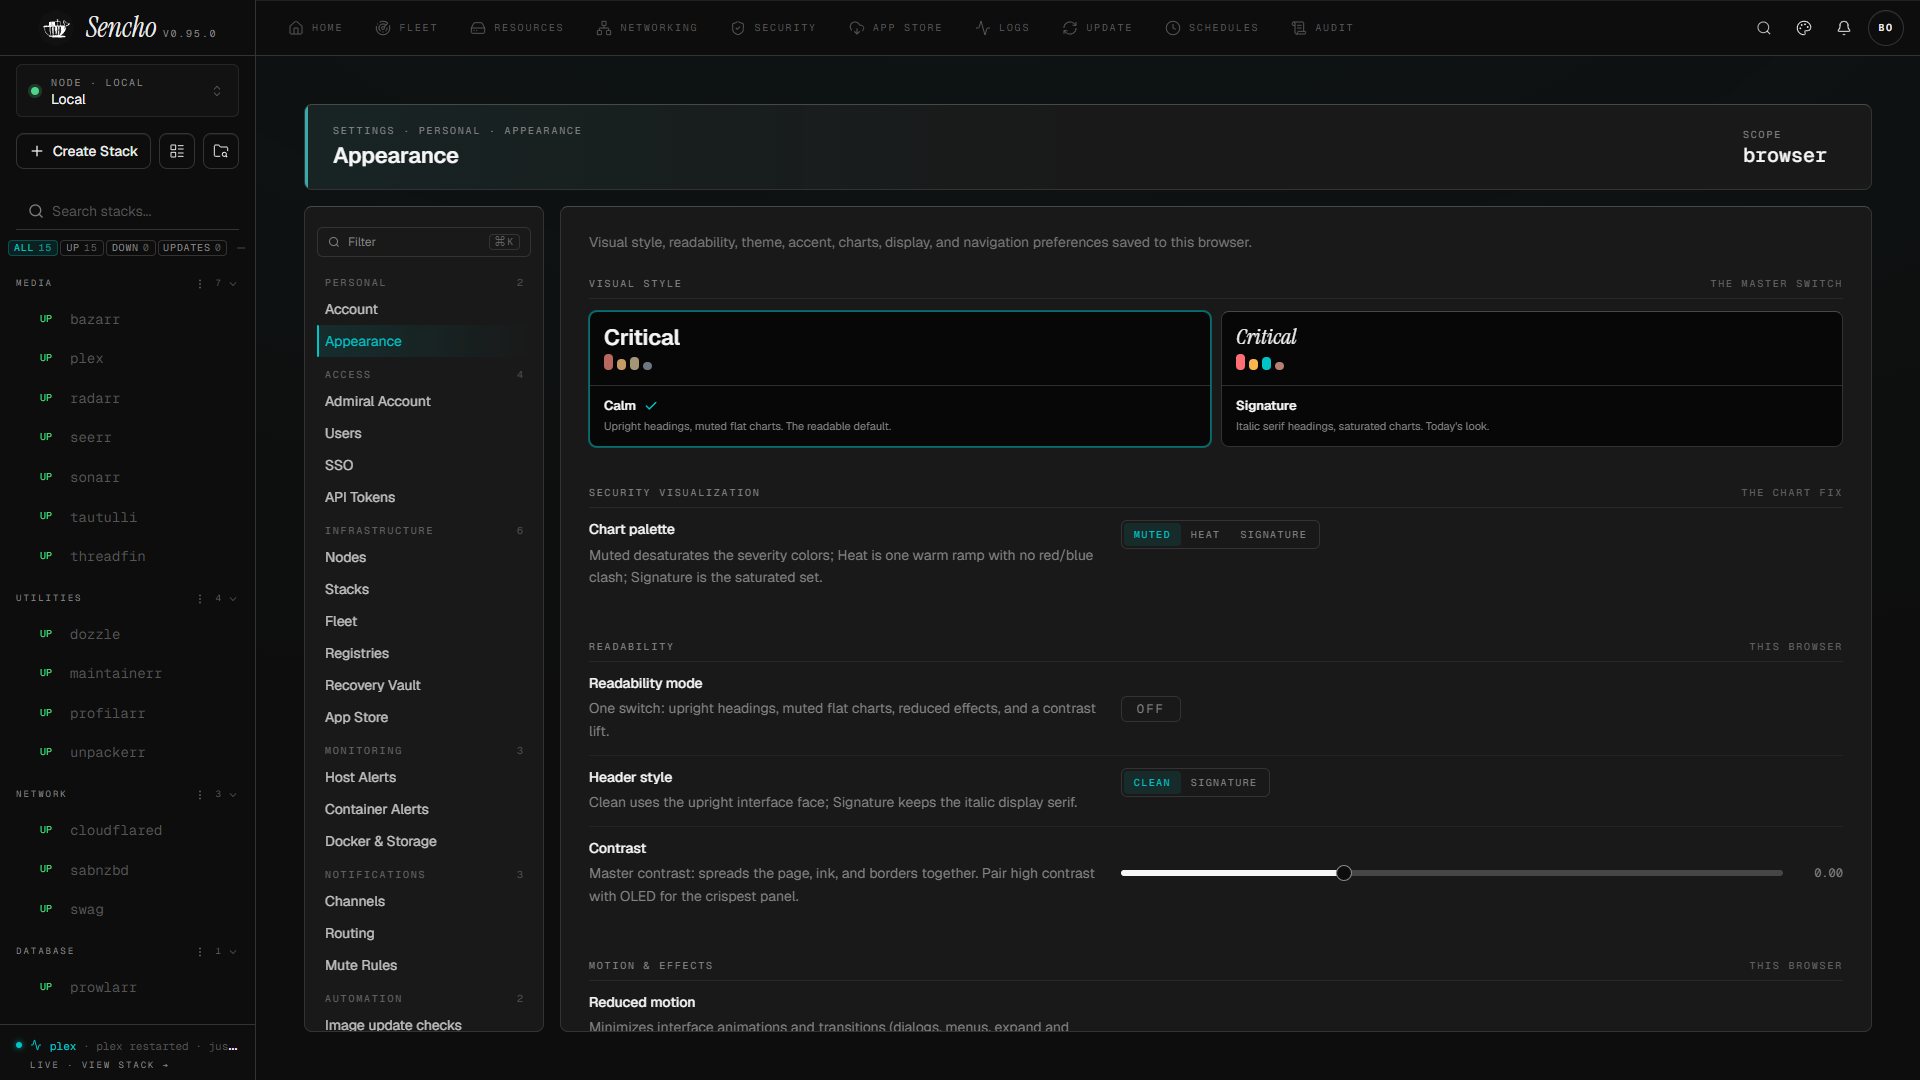Click the Sencho logo icon
This screenshot has width=1920, height=1080.
pyautogui.click(x=56, y=28)
